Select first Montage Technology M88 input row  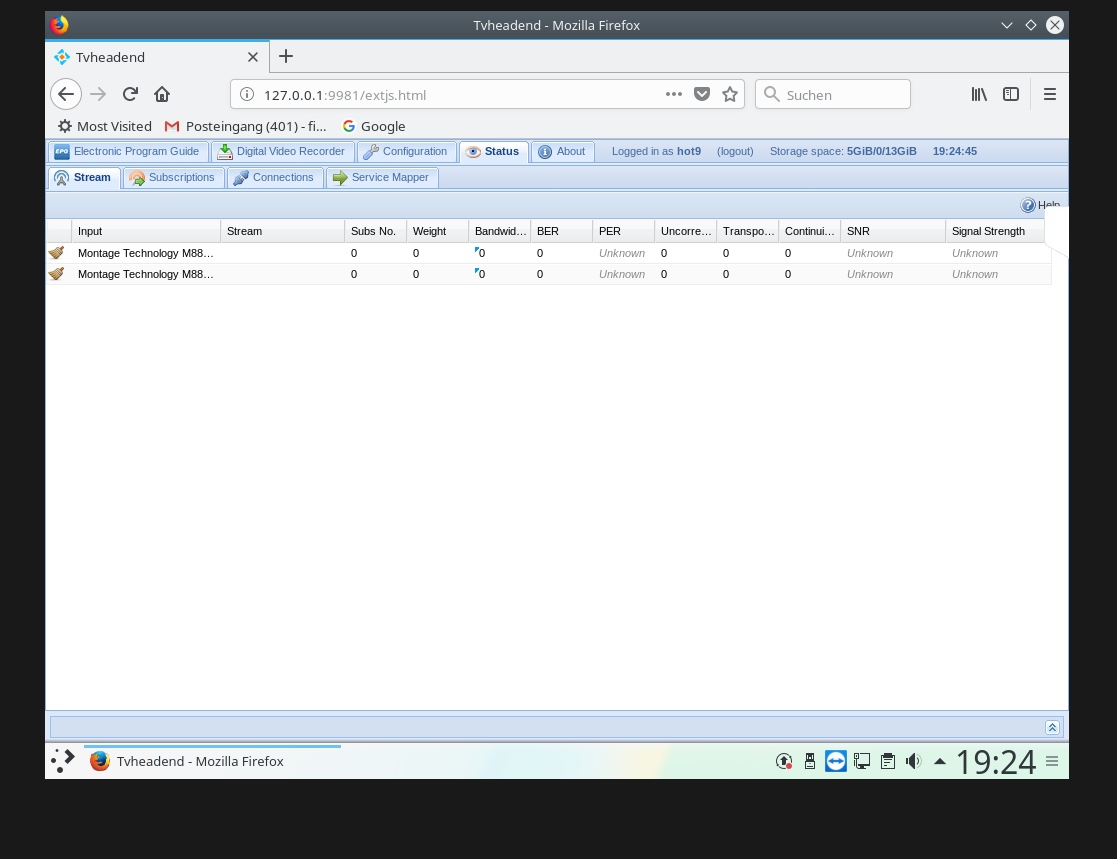pyautogui.click(x=549, y=253)
